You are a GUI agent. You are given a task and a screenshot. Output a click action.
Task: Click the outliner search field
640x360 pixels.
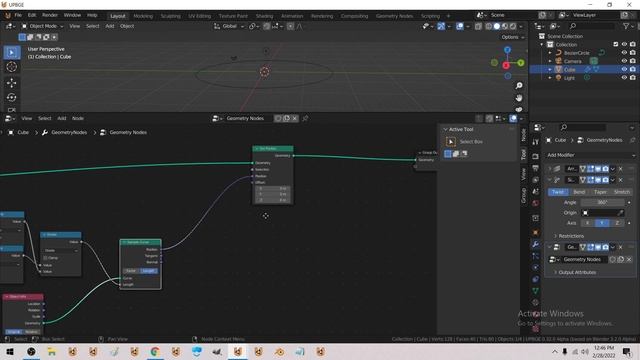coord(591,26)
